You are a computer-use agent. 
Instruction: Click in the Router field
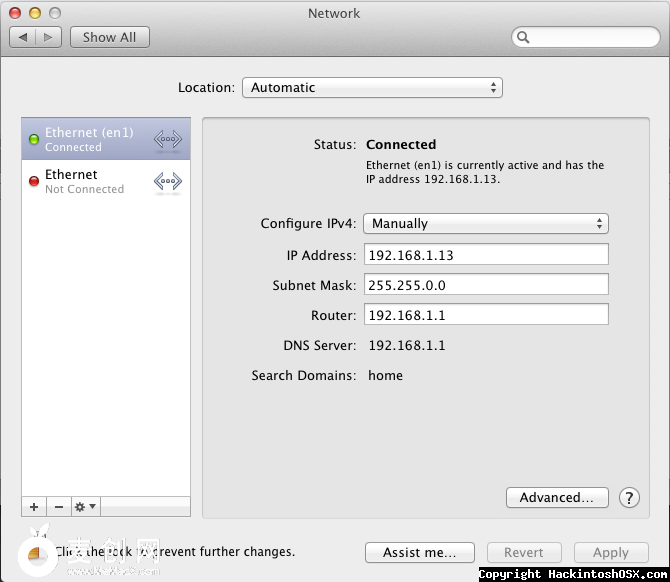[x=486, y=315]
